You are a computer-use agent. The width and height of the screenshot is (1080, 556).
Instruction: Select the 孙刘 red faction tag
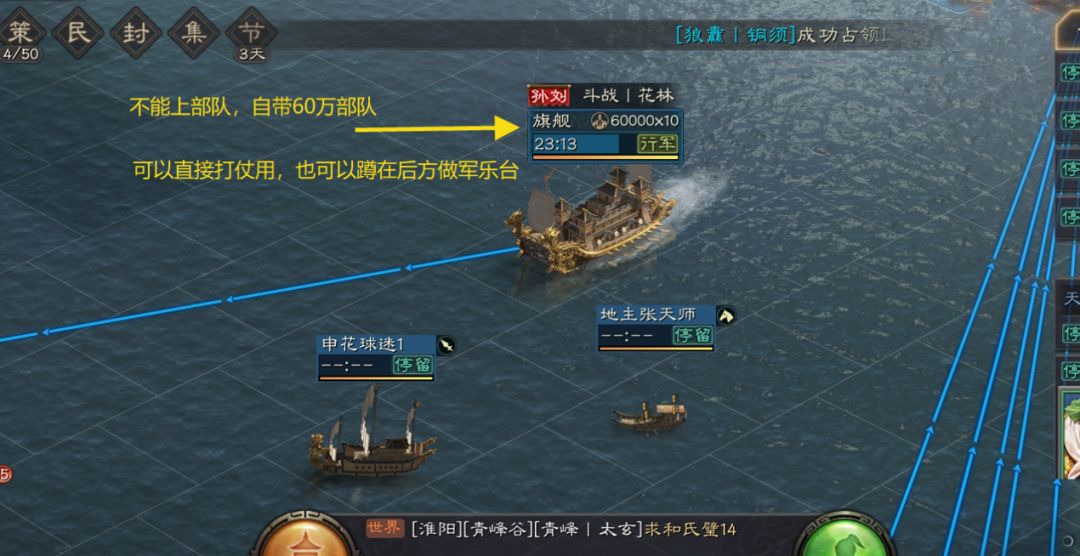(x=548, y=96)
